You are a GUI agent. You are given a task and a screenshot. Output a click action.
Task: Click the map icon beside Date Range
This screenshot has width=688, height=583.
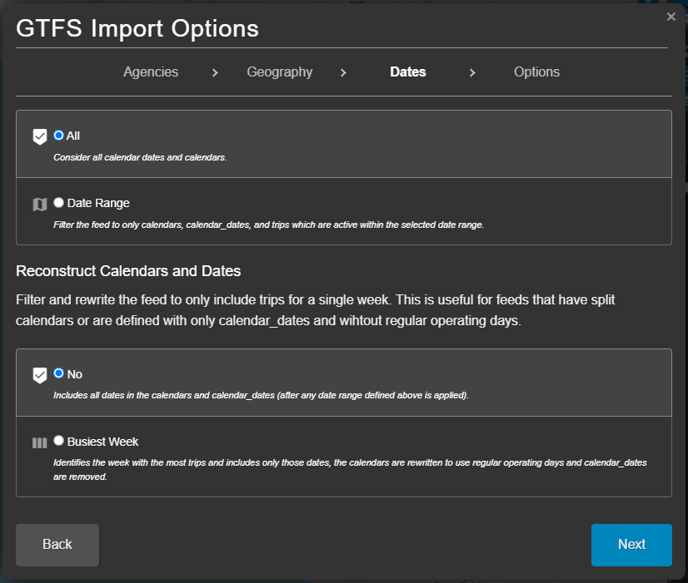(40, 204)
